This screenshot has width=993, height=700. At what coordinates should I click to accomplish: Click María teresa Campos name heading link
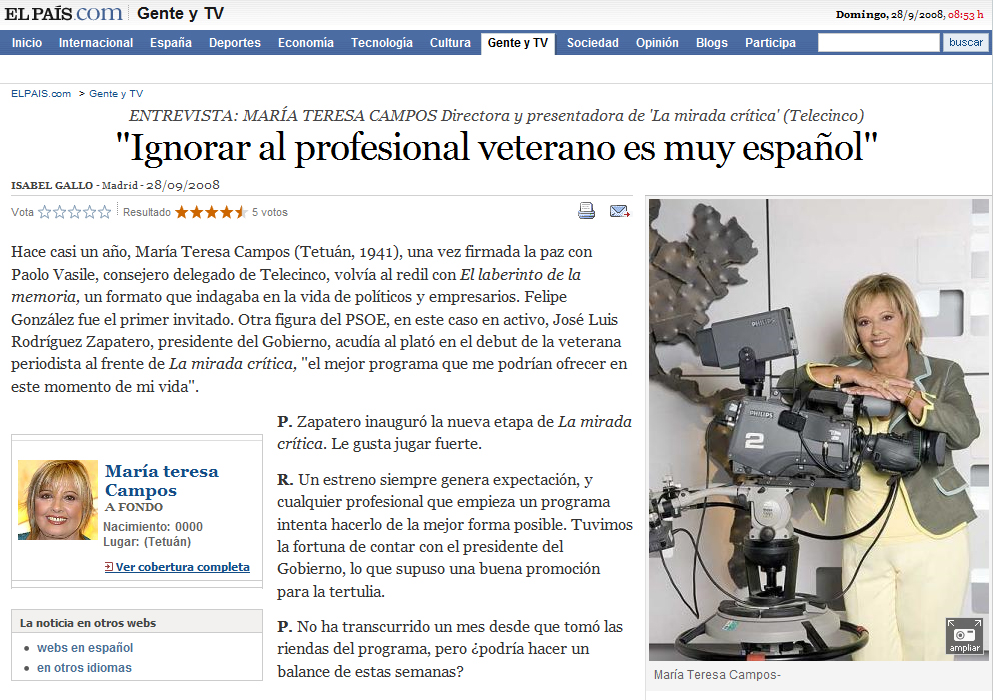162,481
